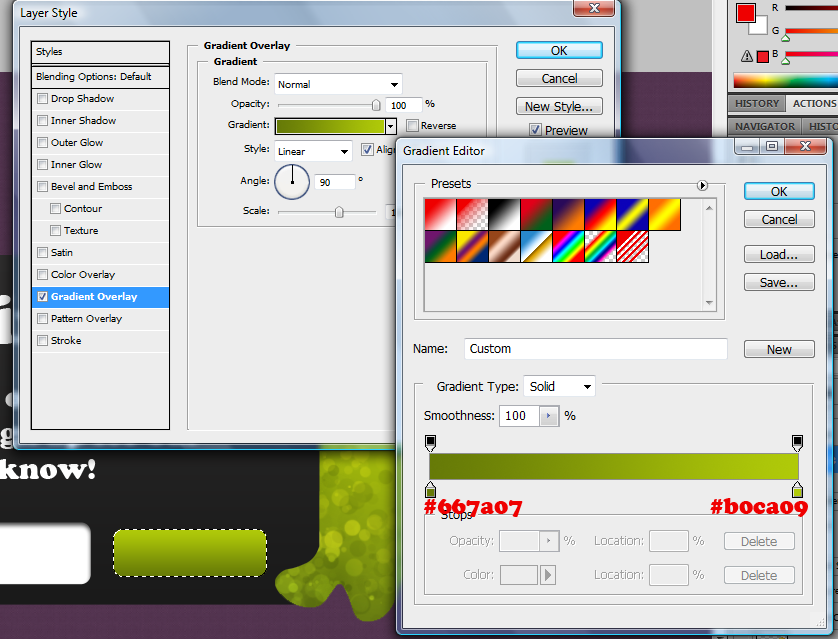This screenshot has width=838, height=639.
Task: Open the Blend Mode dropdown
Action: click(x=338, y=84)
